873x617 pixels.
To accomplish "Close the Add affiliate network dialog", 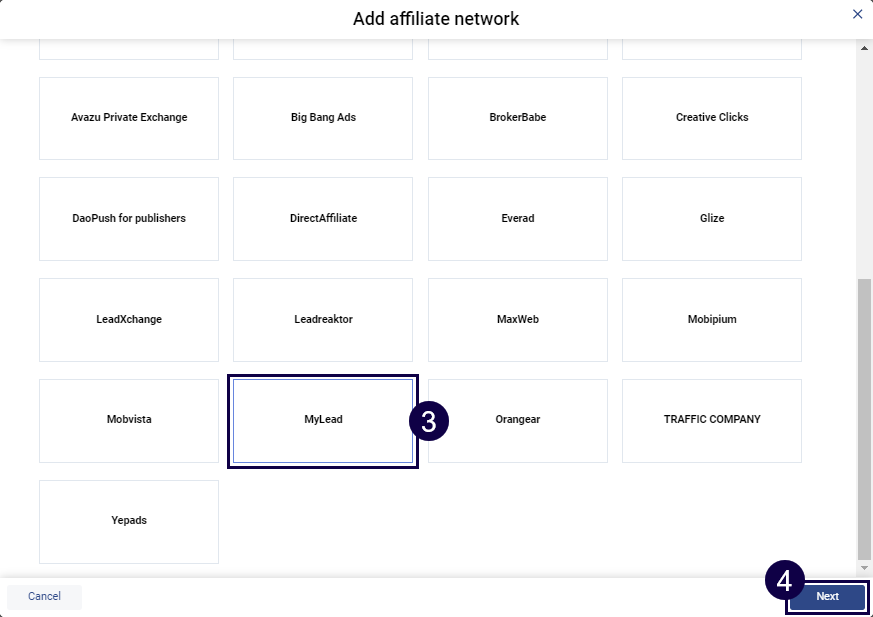I will 857,14.
